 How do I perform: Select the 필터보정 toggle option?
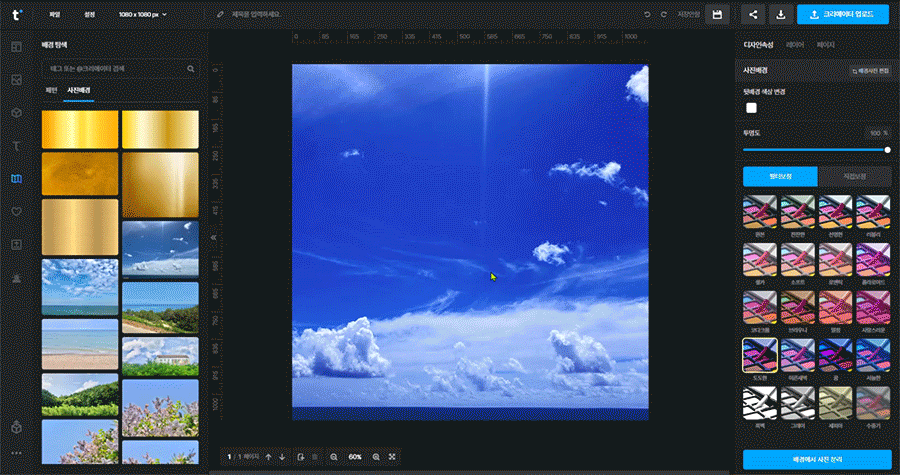[x=780, y=176]
